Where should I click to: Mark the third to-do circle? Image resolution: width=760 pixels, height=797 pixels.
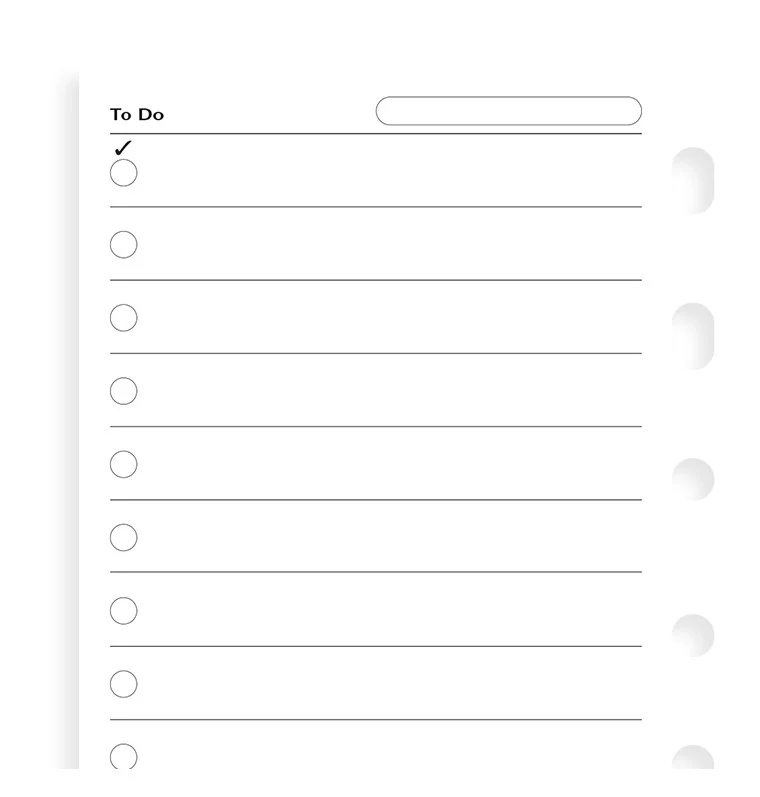click(123, 318)
